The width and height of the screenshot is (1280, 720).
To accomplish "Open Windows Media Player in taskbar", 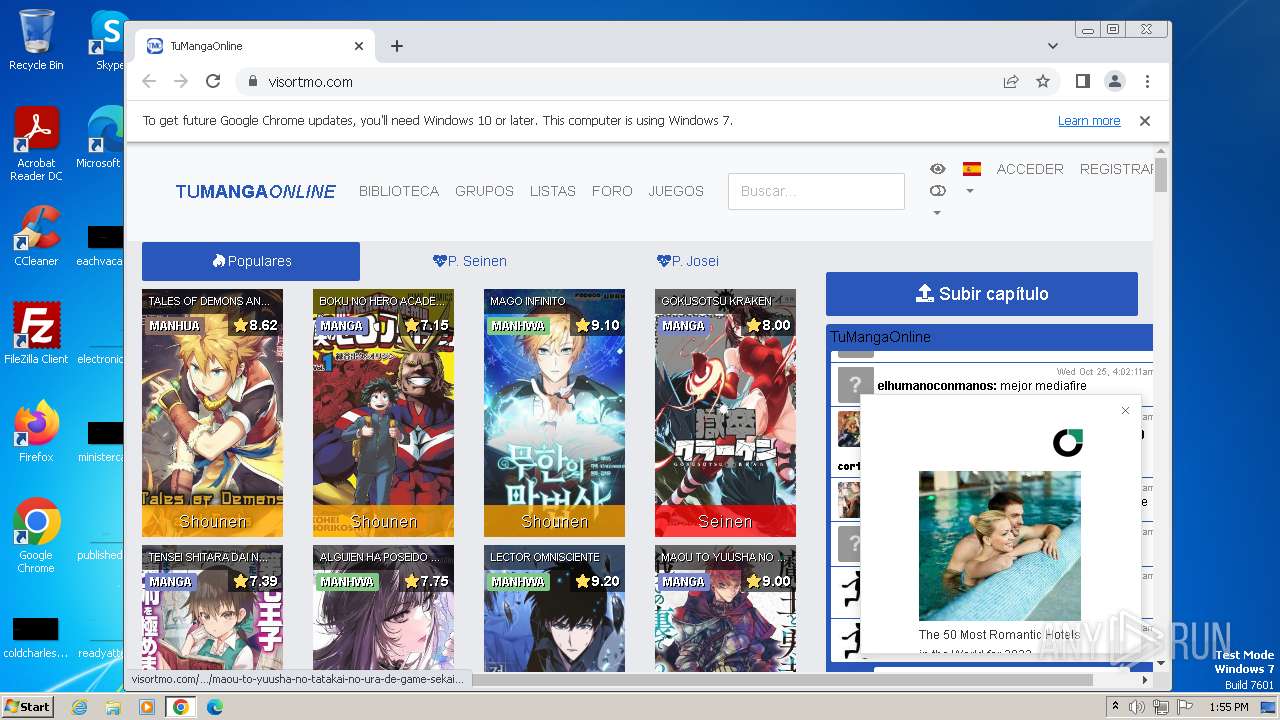I will point(147,707).
